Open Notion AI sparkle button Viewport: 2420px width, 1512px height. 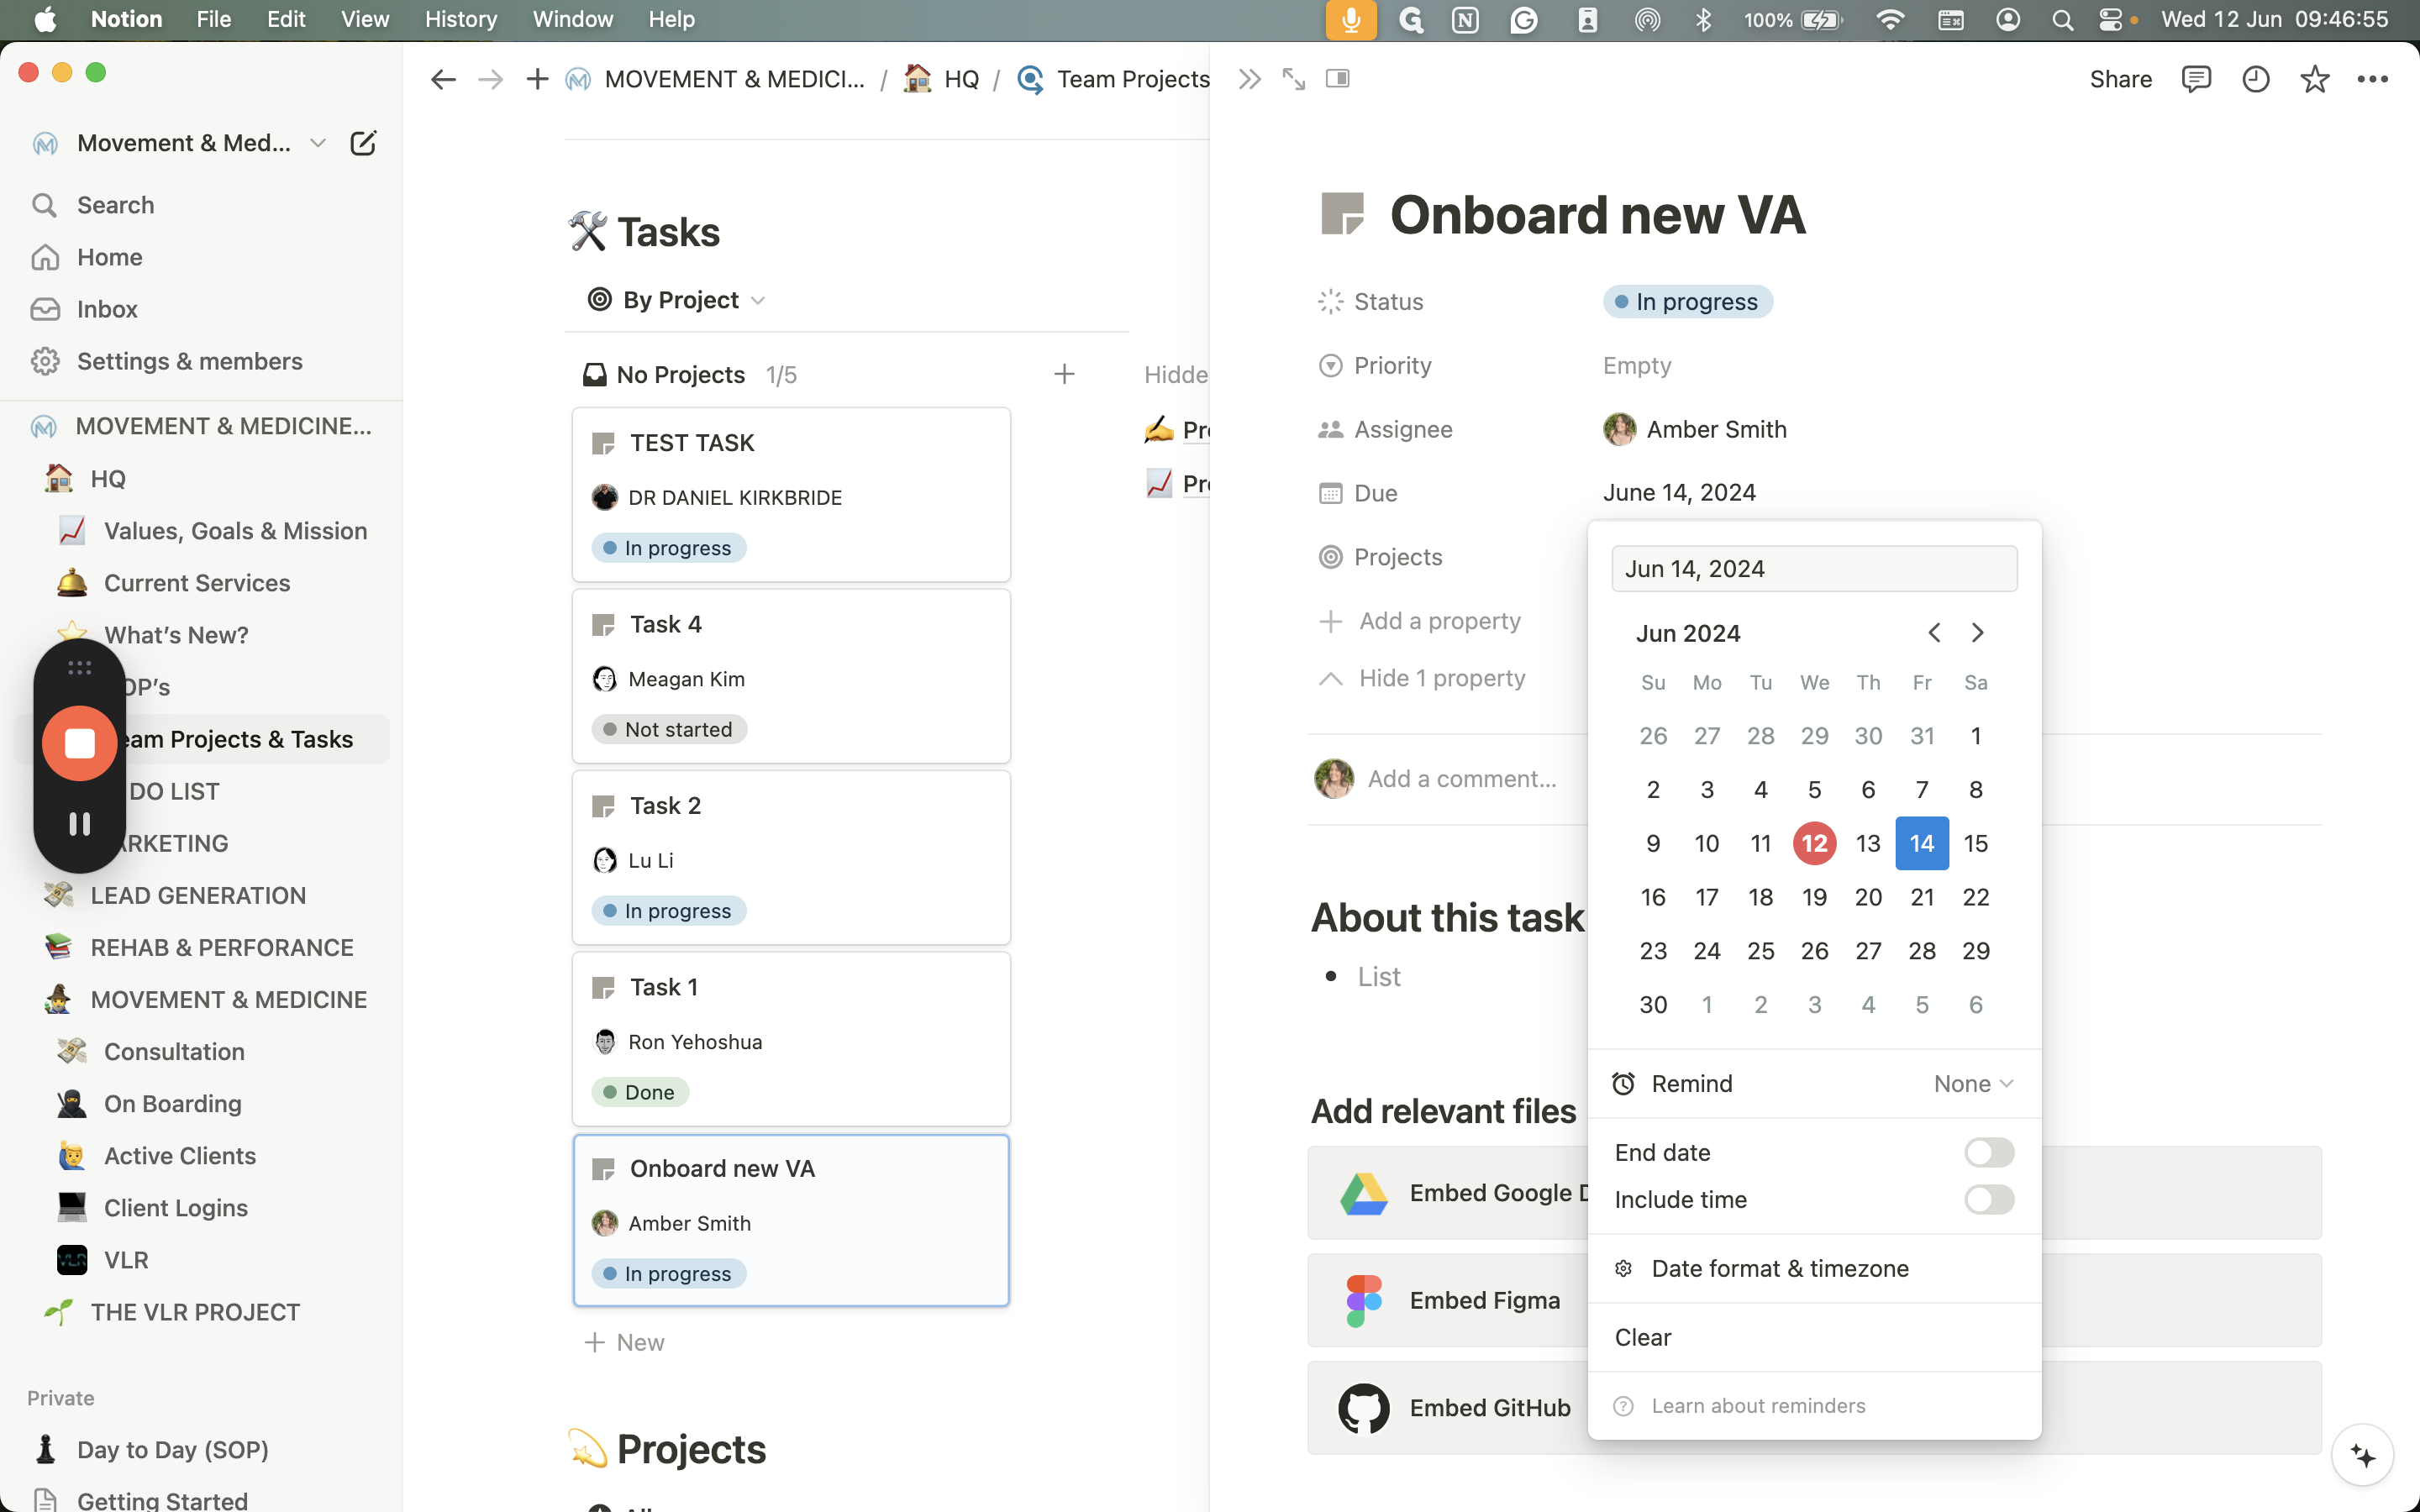point(2362,1455)
